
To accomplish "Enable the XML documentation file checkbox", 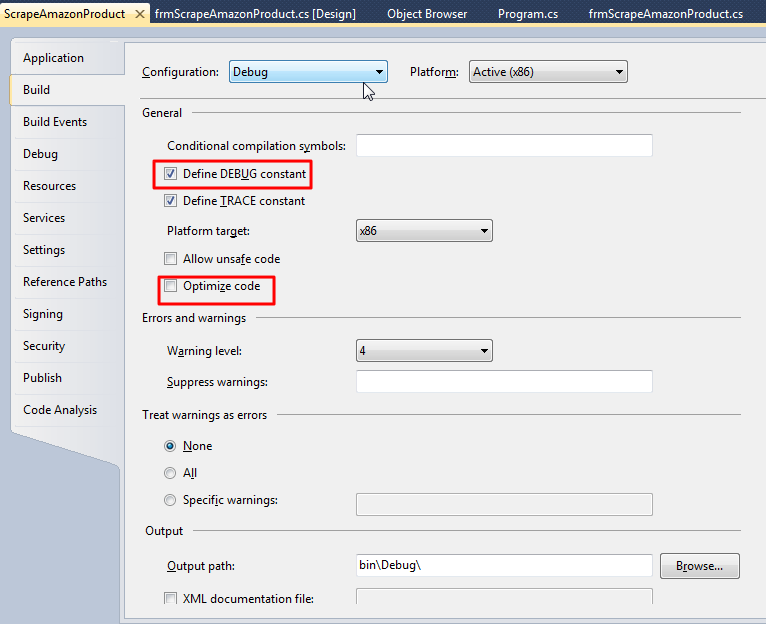I will point(170,598).
